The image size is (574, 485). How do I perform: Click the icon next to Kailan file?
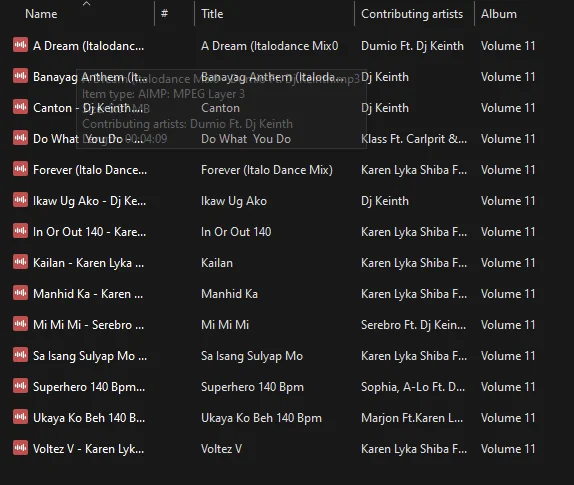click(20, 262)
